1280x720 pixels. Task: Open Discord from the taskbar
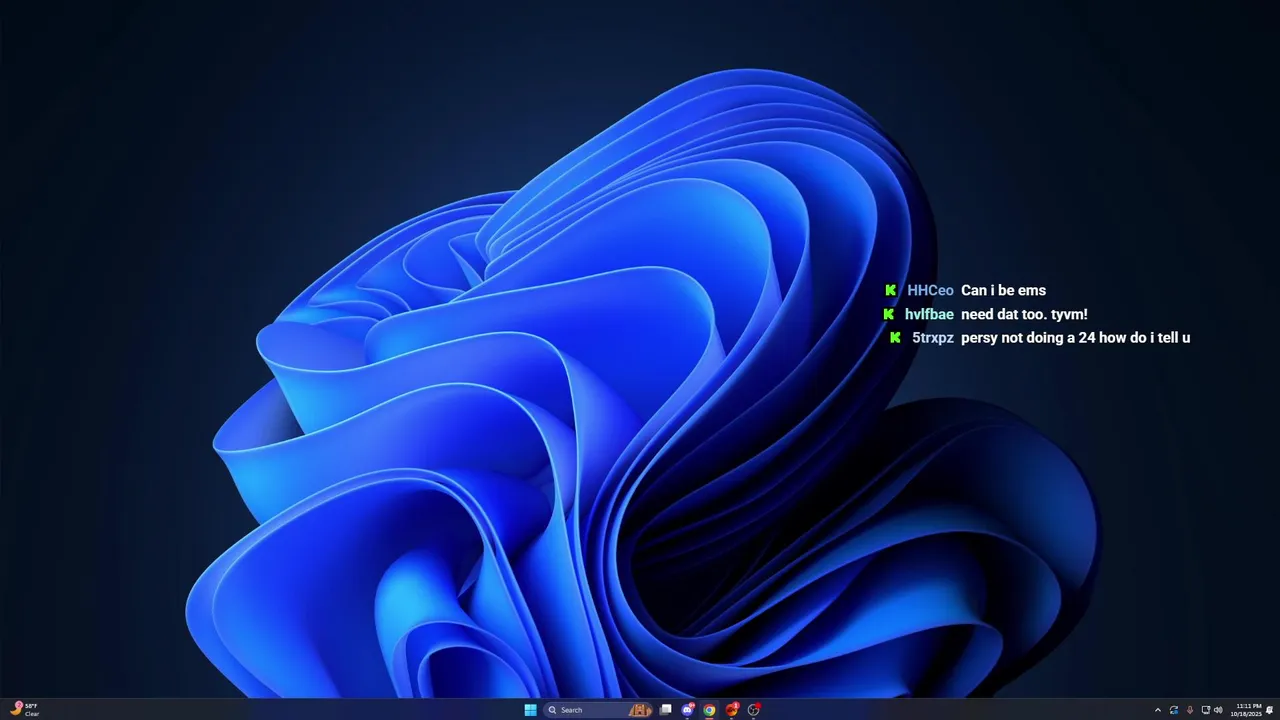coord(688,710)
